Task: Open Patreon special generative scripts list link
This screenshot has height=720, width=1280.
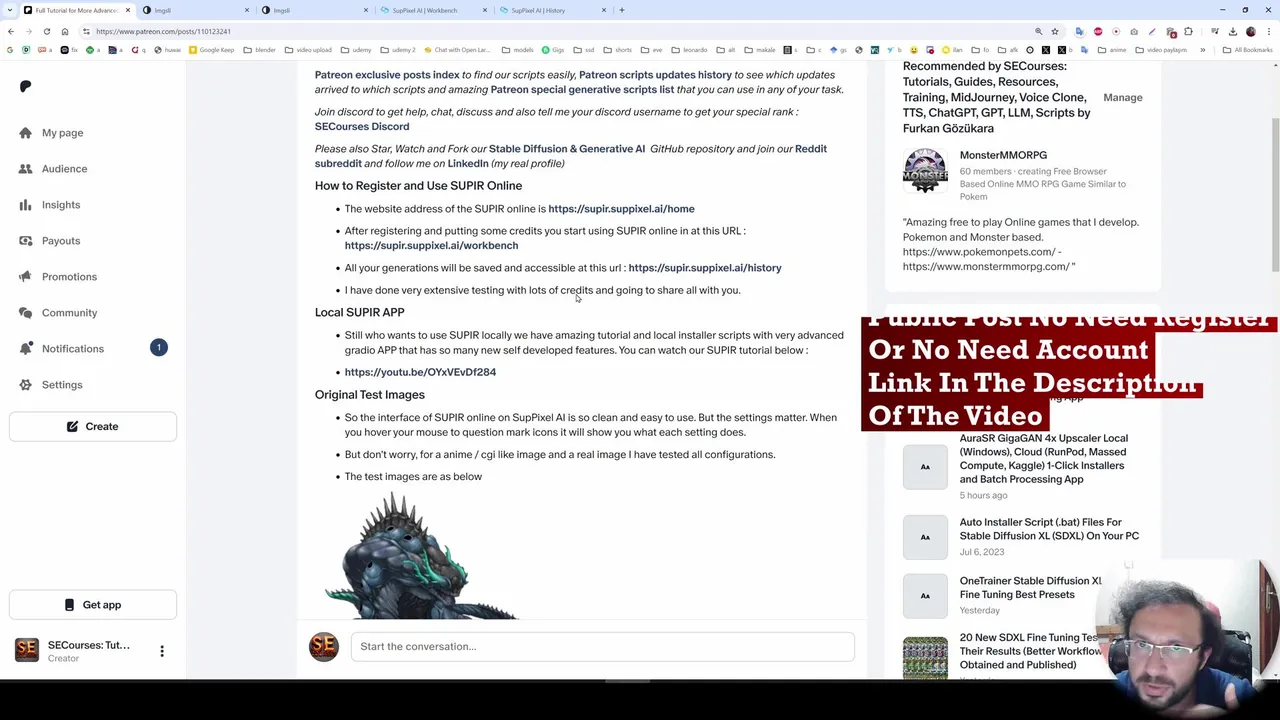Action: [x=582, y=90]
